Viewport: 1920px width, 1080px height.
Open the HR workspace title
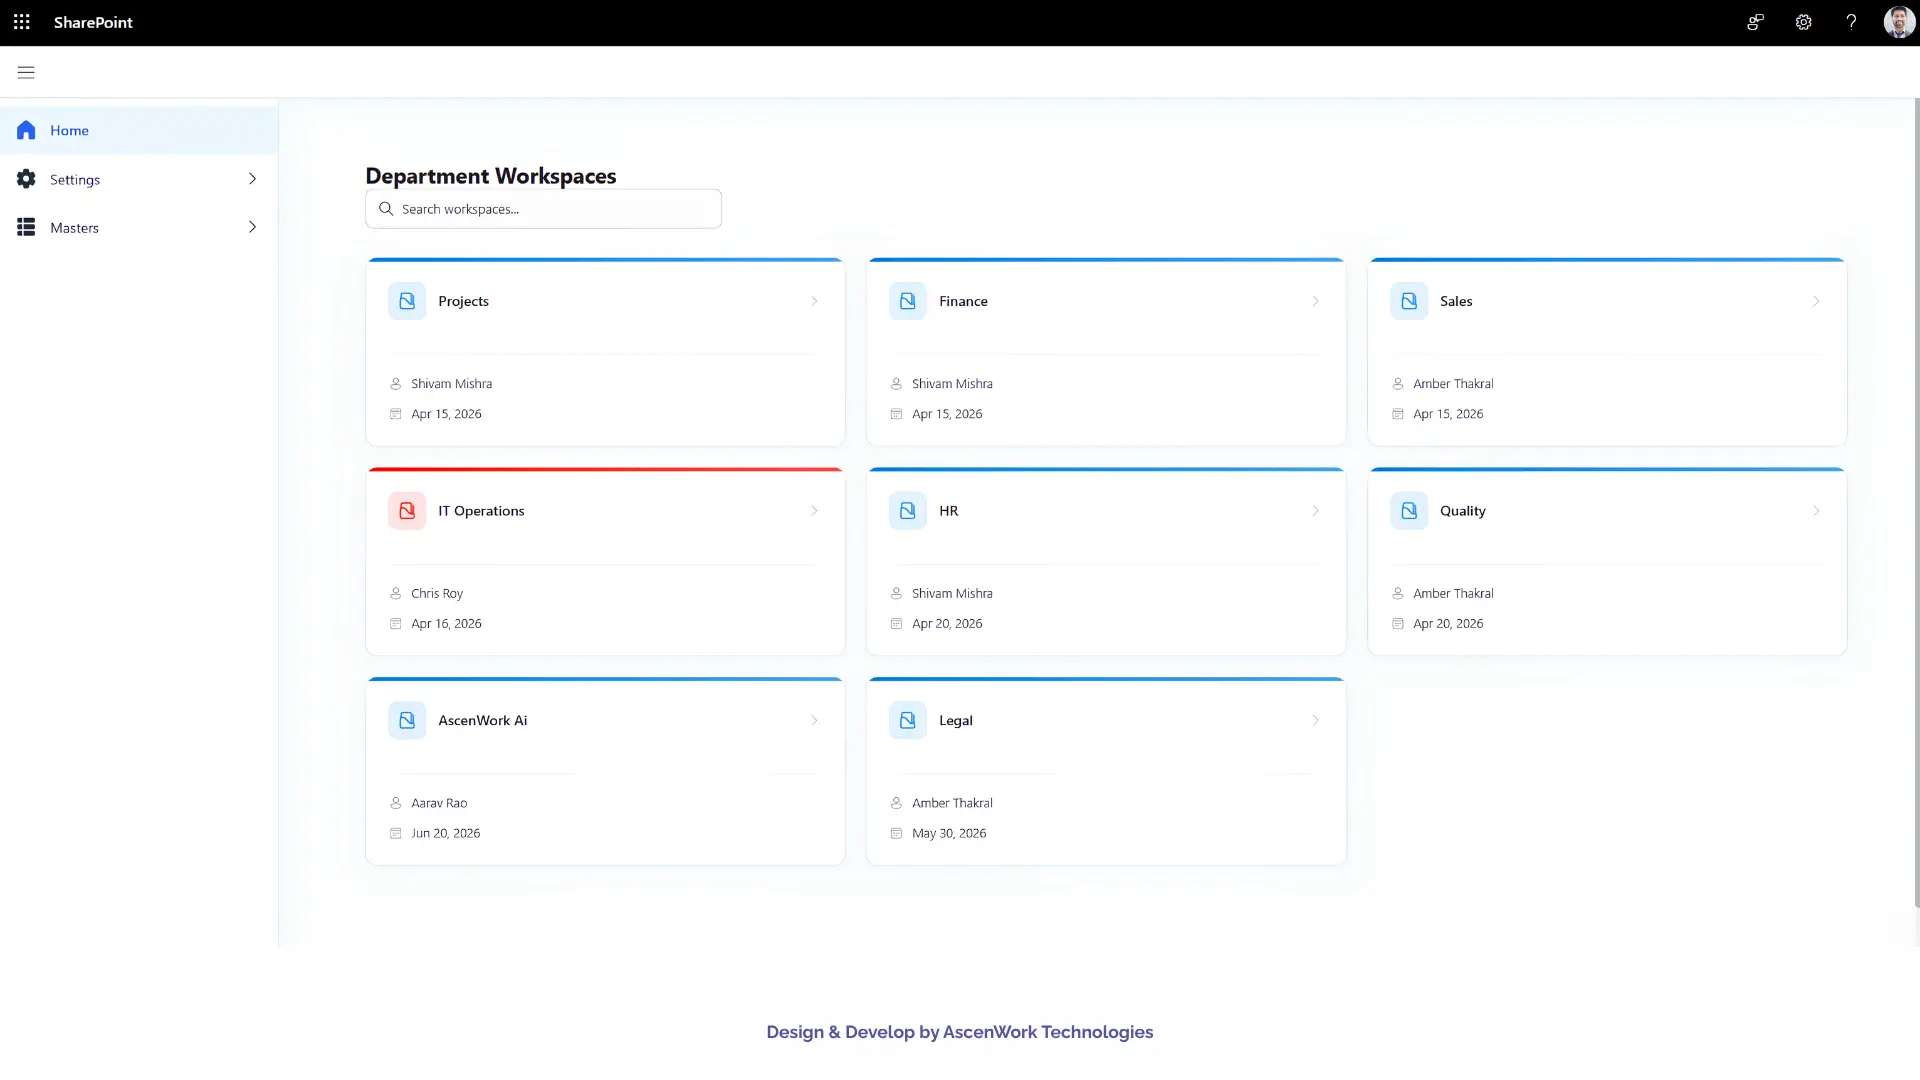pyautogui.click(x=948, y=511)
